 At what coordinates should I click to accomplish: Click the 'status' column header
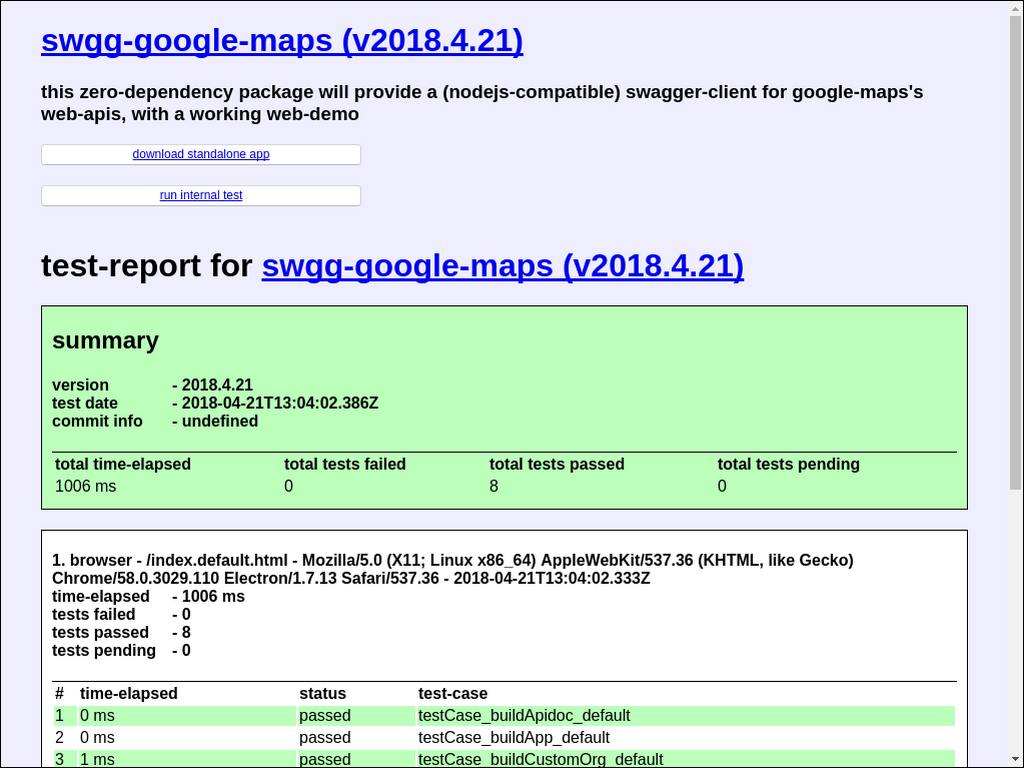tap(323, 694)
